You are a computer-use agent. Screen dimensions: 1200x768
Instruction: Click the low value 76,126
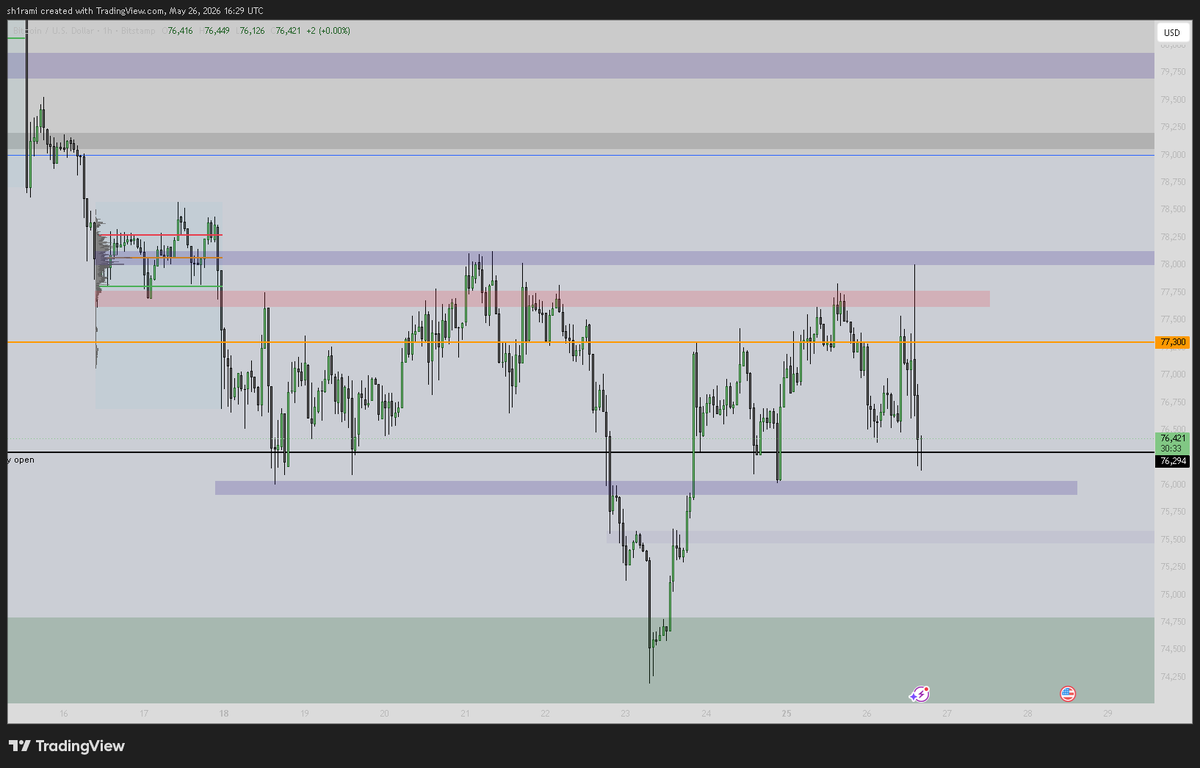[253, 31]
